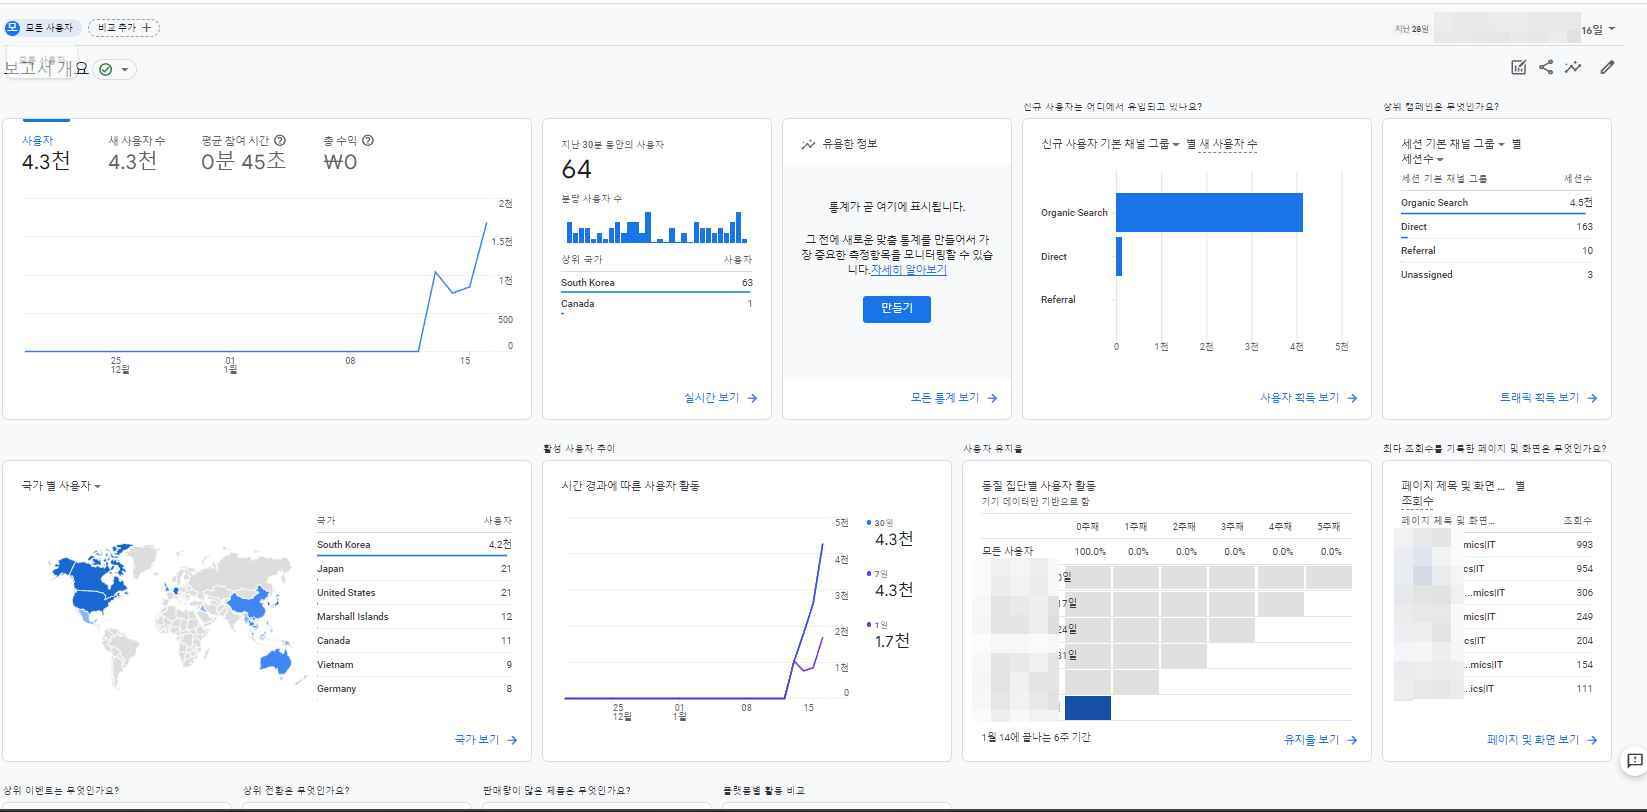The width and height of the screenshot is (1647, 812).
Task: Click the help icon beside 평균 참여 시간
Action: (280, 141)
